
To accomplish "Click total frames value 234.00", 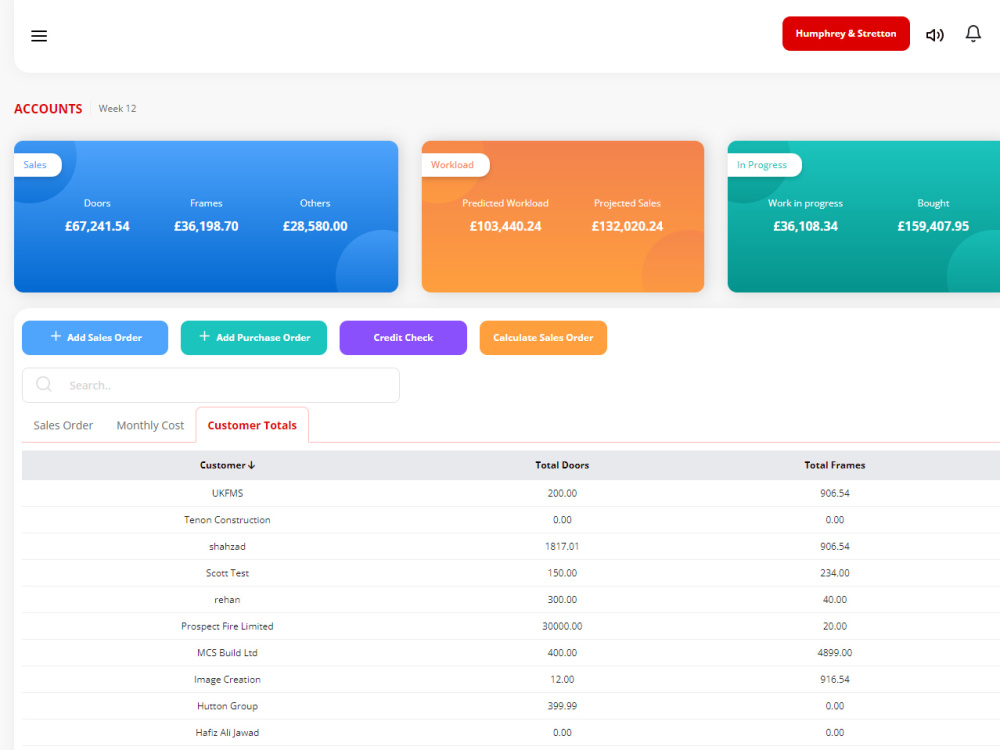I will click(834, 573).
